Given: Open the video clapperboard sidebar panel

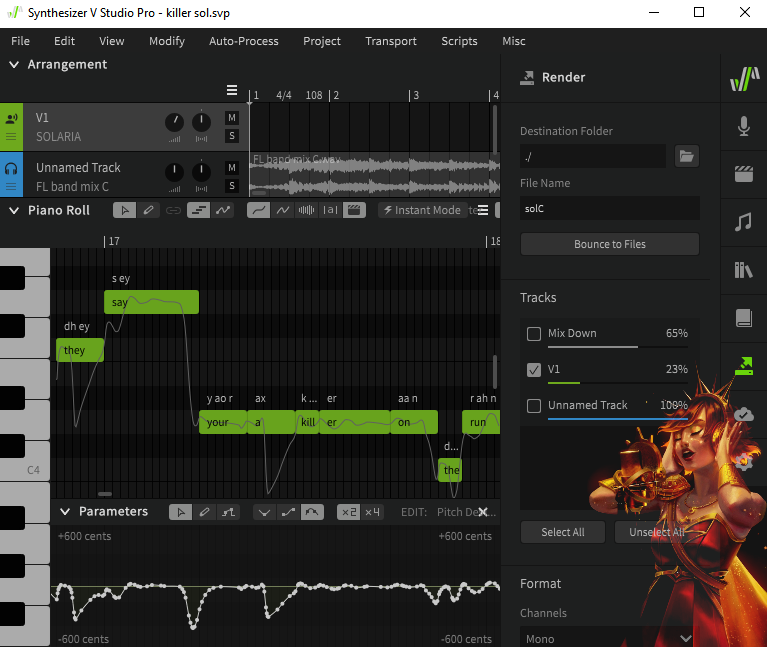Looking at the screenshot, I should [743, 174].
